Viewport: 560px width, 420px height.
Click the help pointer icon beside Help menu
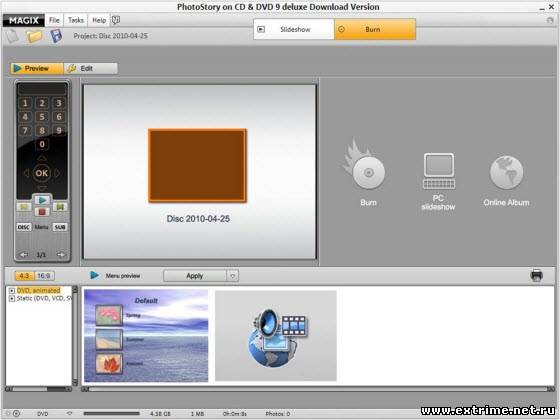[116, 20]
